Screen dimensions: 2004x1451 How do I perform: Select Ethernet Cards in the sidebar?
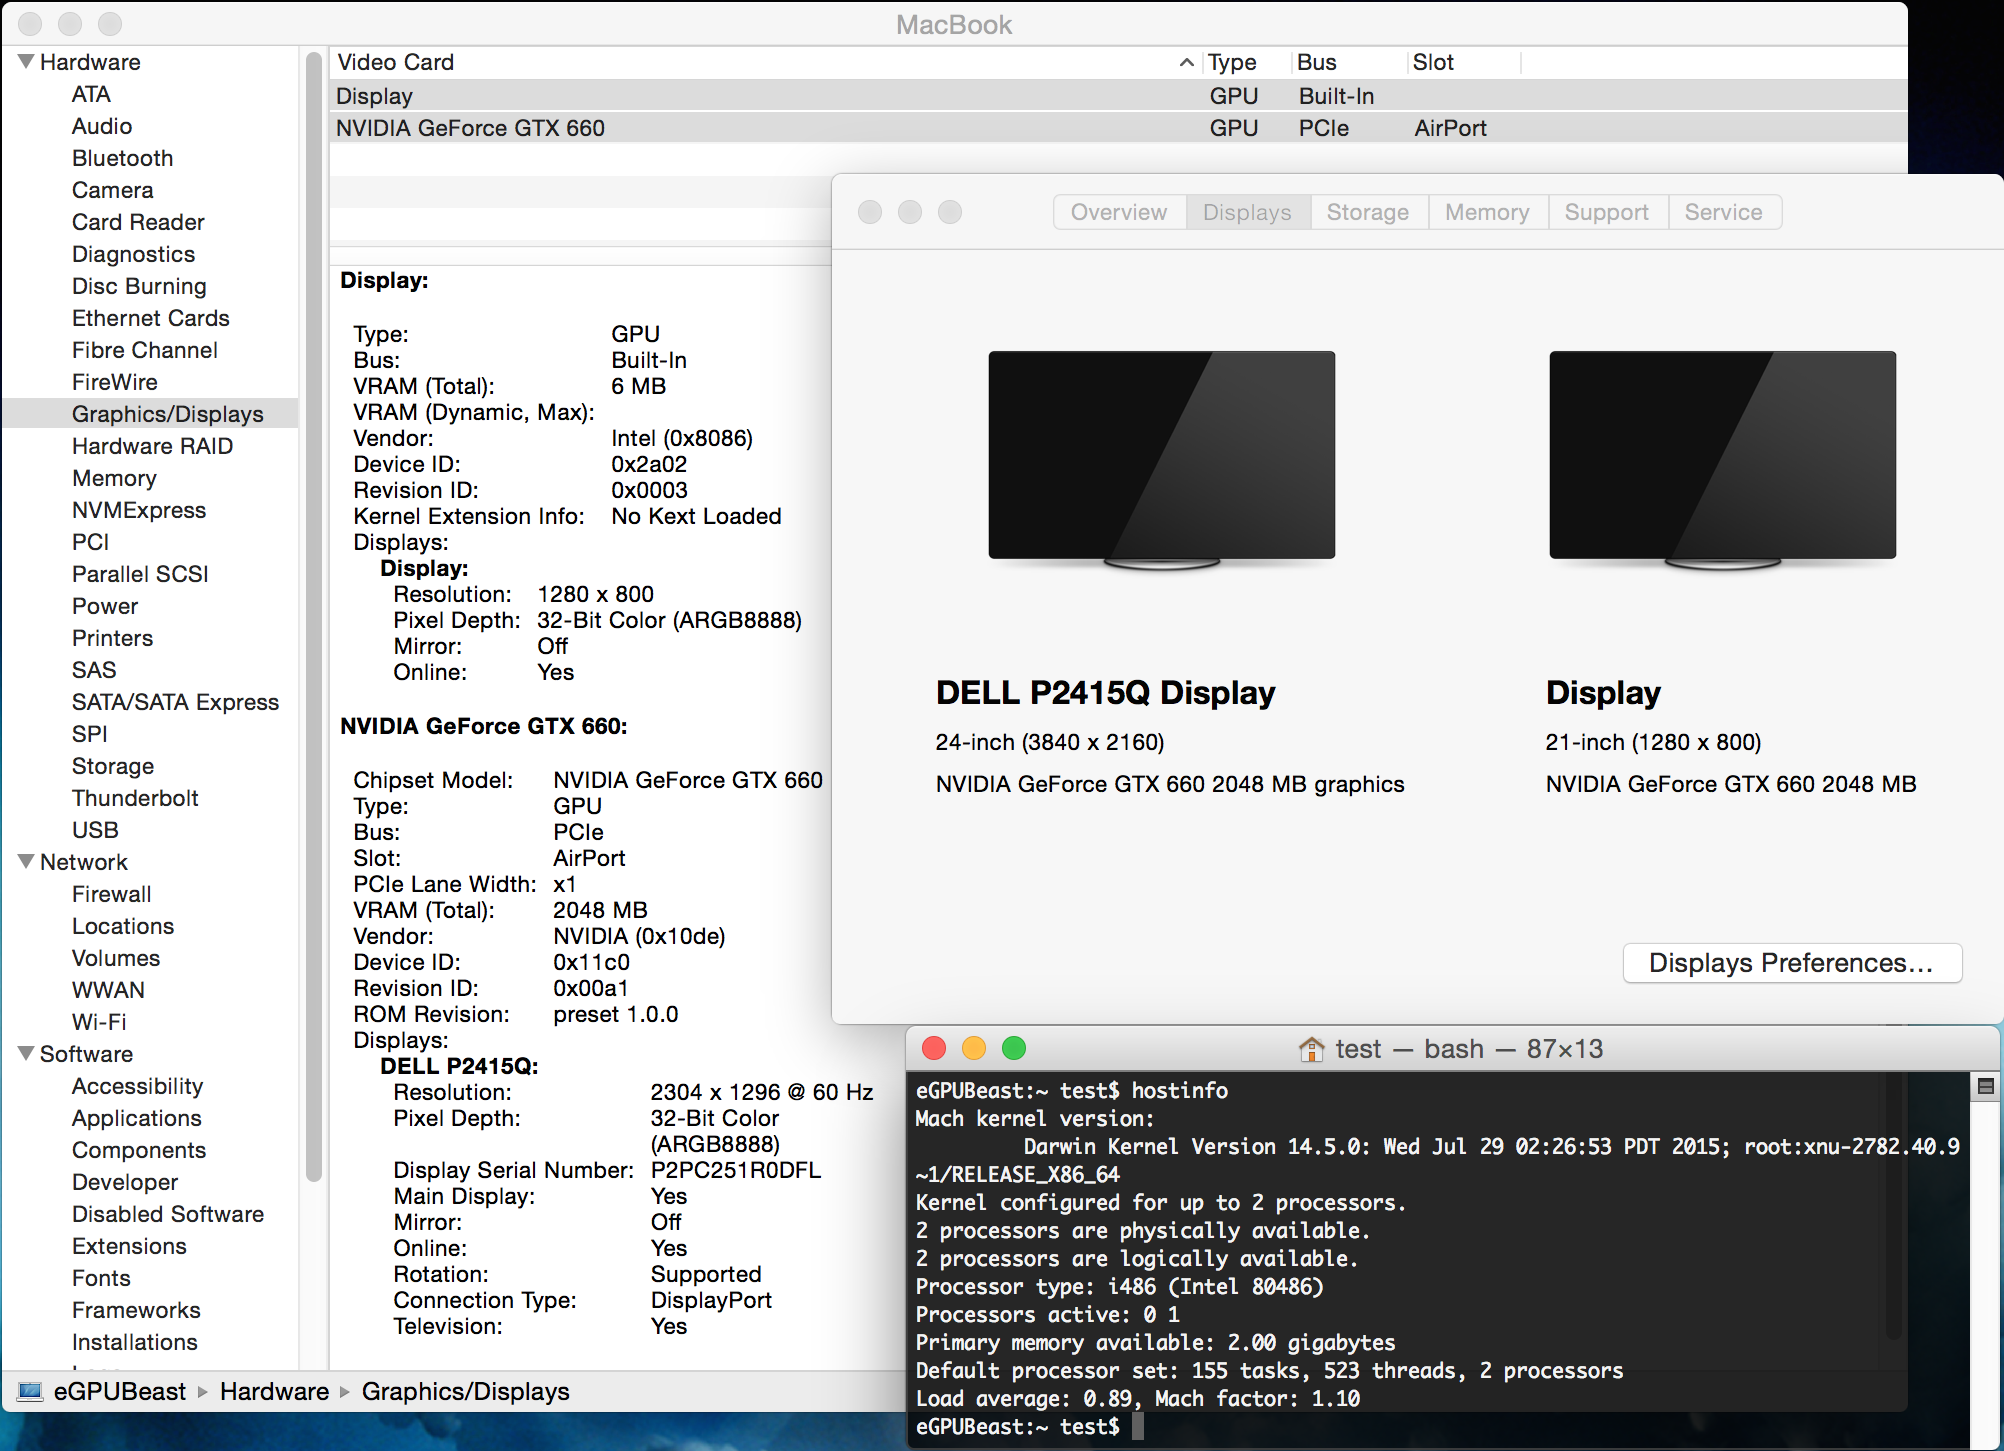[151, 318]
